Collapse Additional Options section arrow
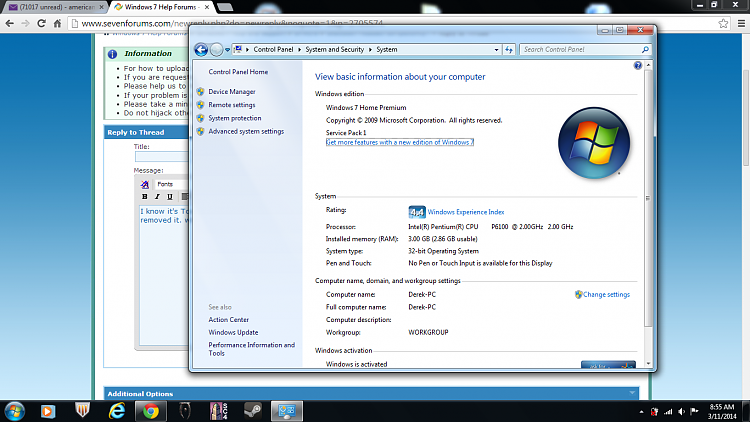Image resolution: width=750 pixels, height=422 pixels. 632,393
